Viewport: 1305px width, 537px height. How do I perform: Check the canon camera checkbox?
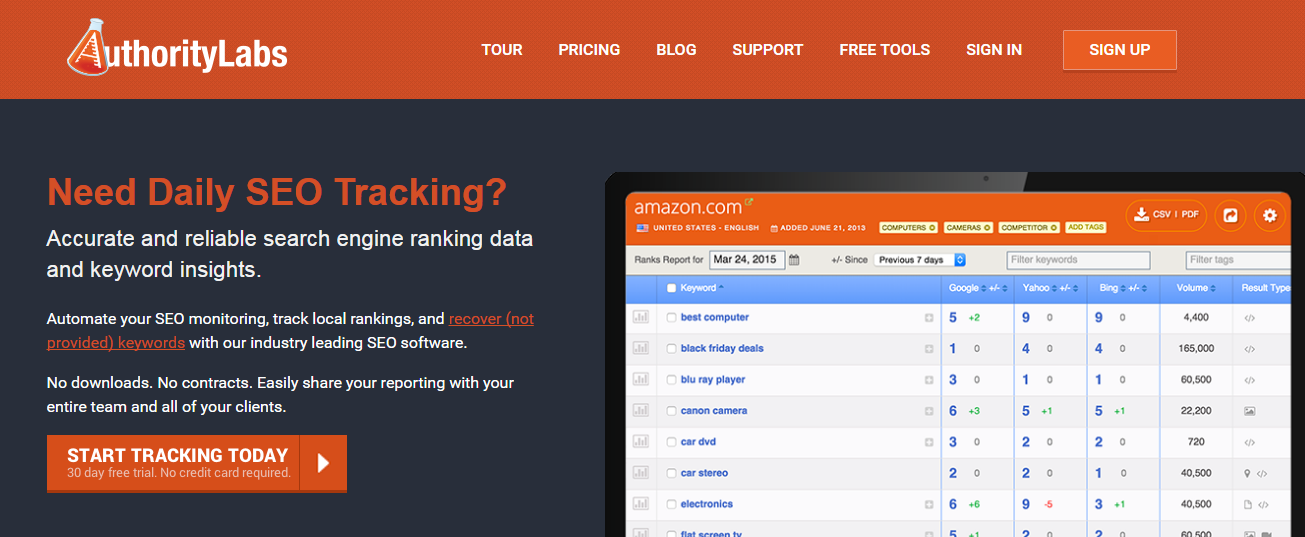pos(672,411)
